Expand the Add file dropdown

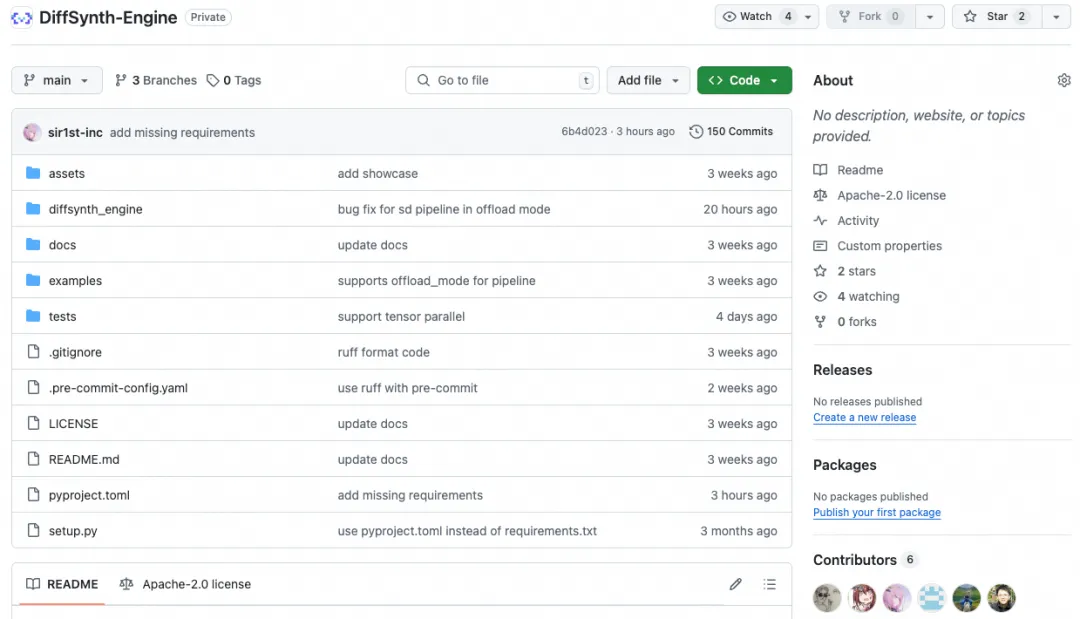tap(649, 81)
